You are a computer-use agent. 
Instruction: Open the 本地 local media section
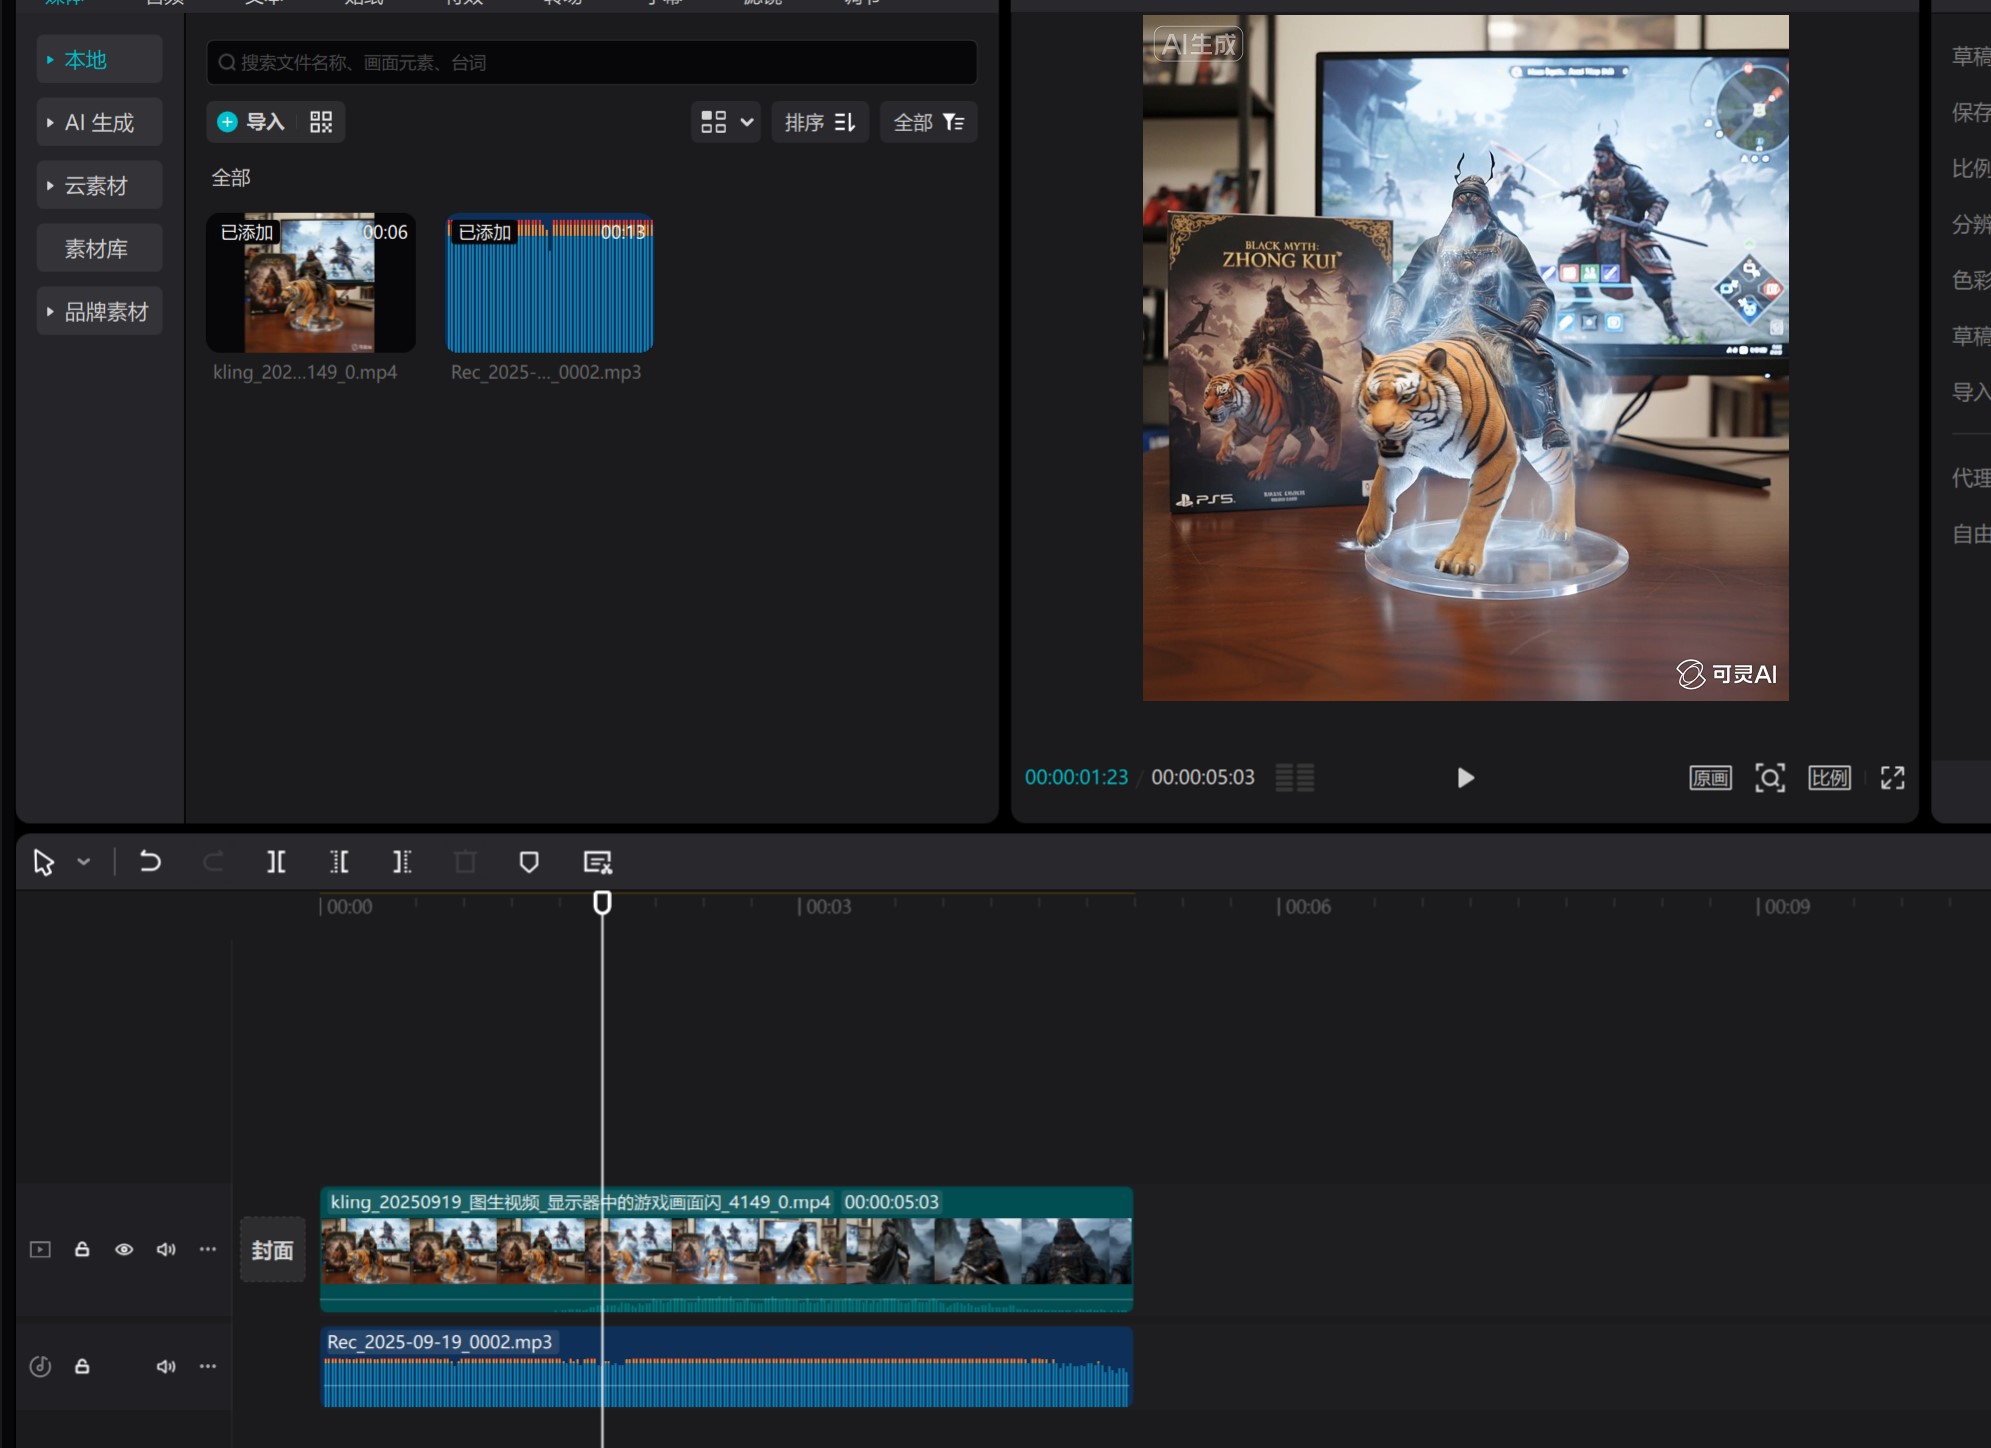(99, 60)
